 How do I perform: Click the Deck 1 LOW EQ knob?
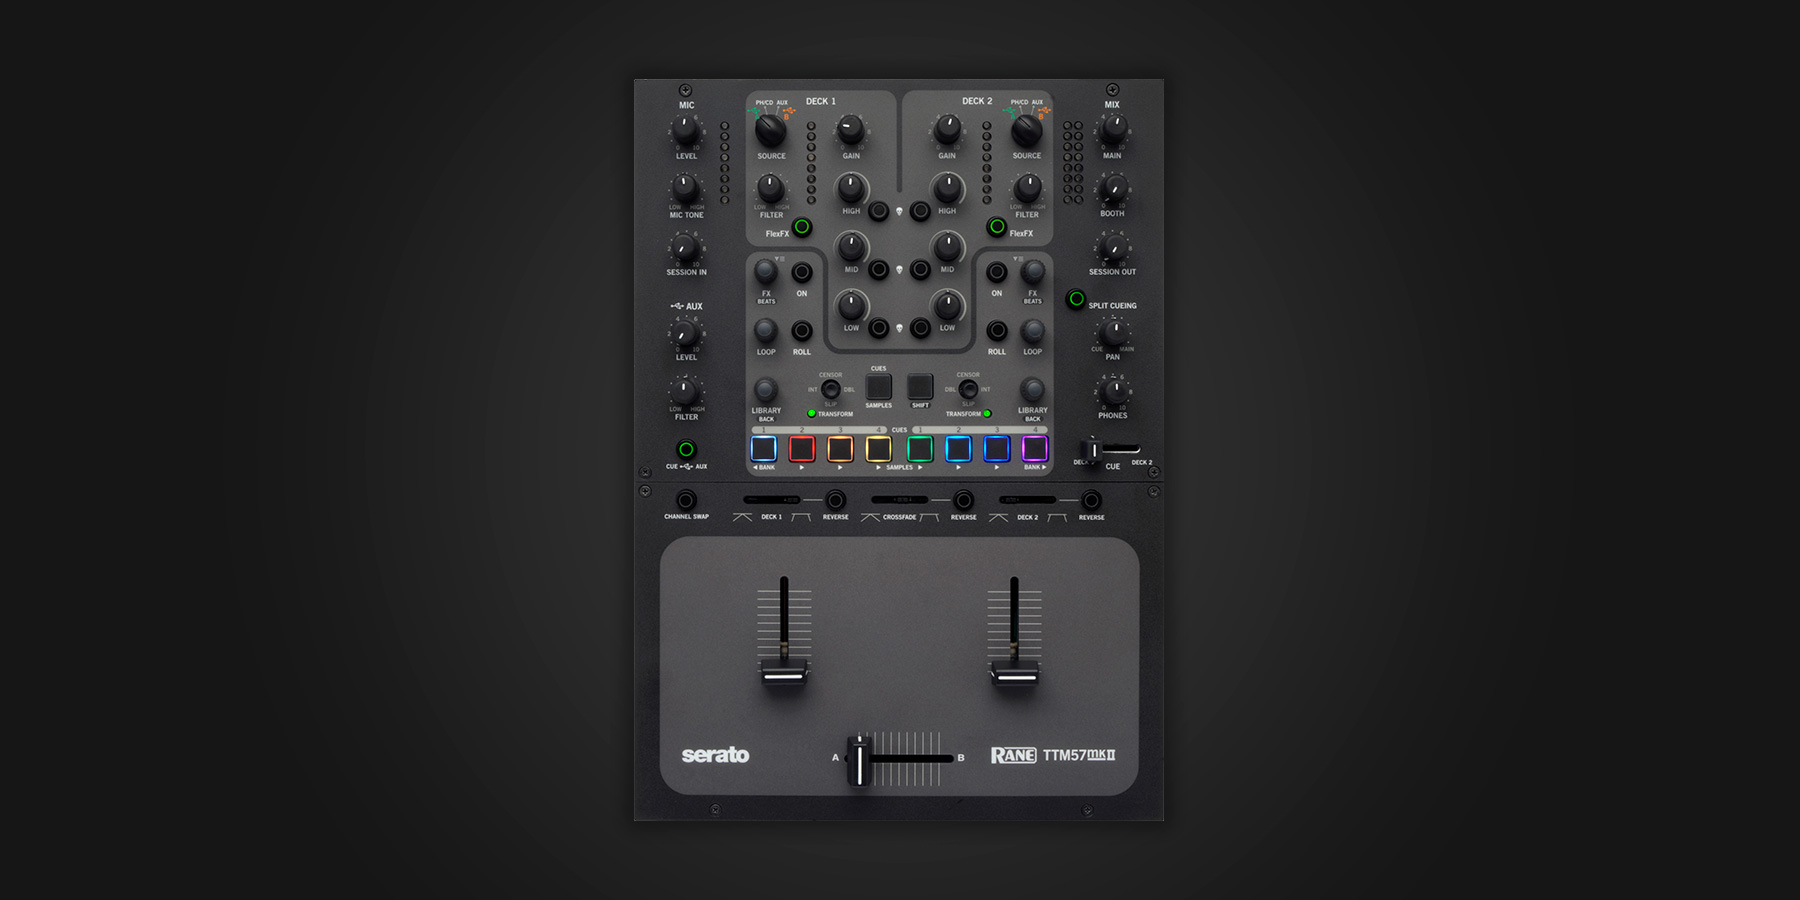[x=851, y=305]
